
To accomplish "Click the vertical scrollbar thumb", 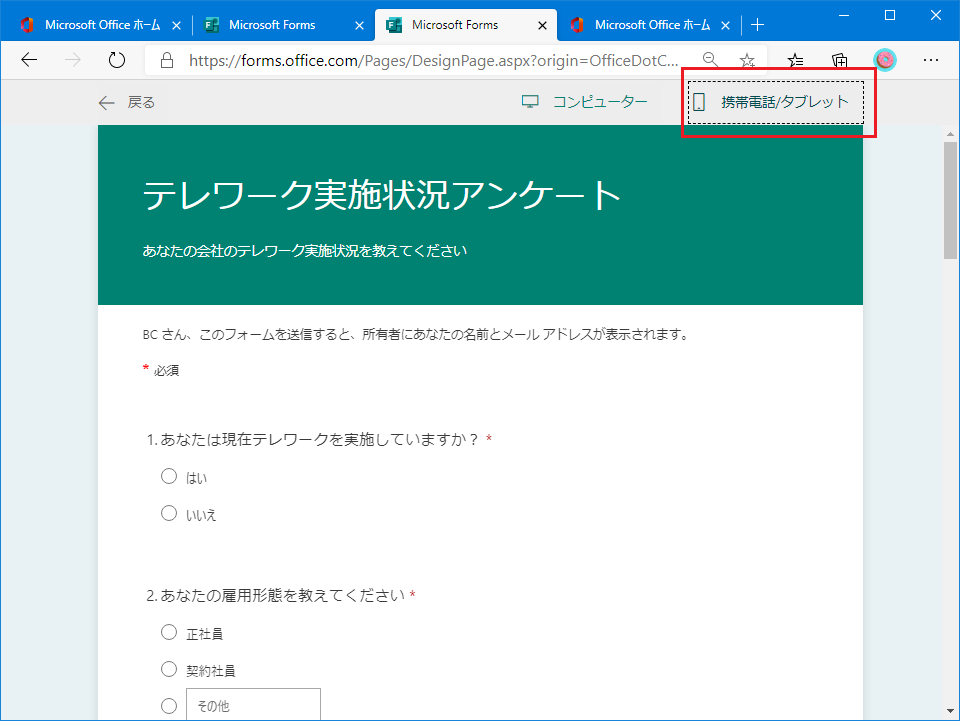I will point(950,200).
